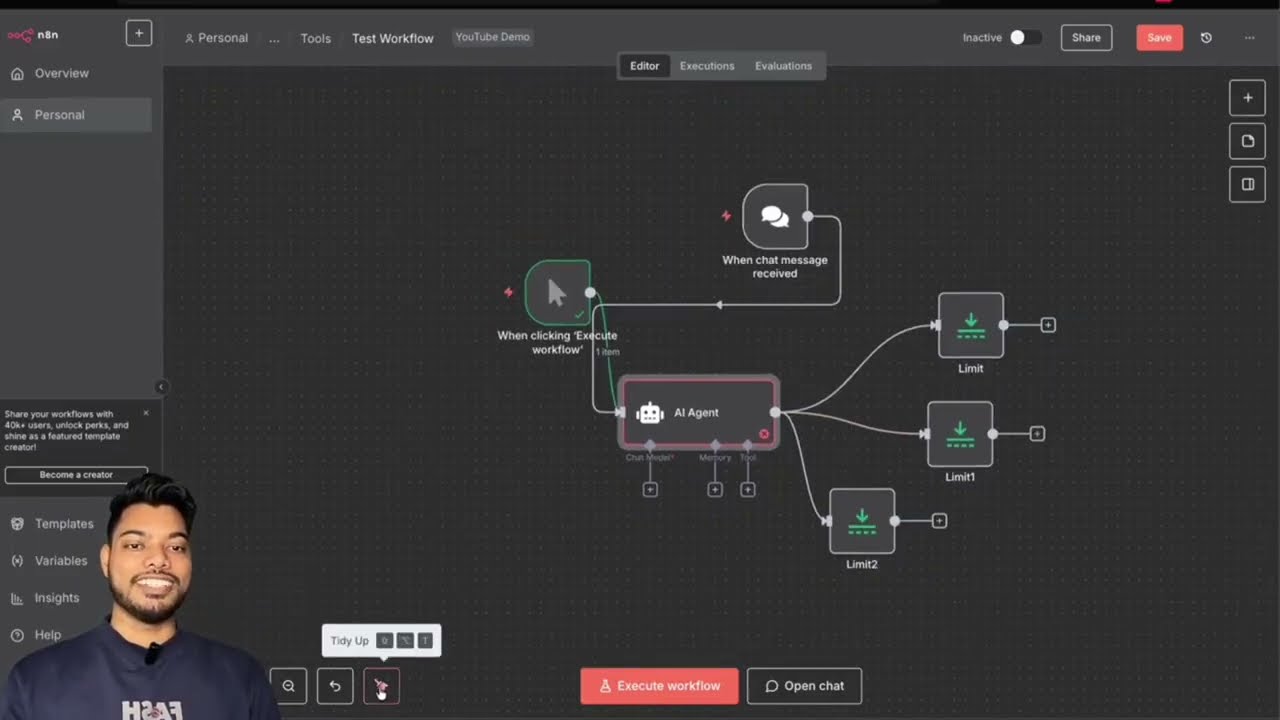Switch to the Evaluations tab

[783, 66]
